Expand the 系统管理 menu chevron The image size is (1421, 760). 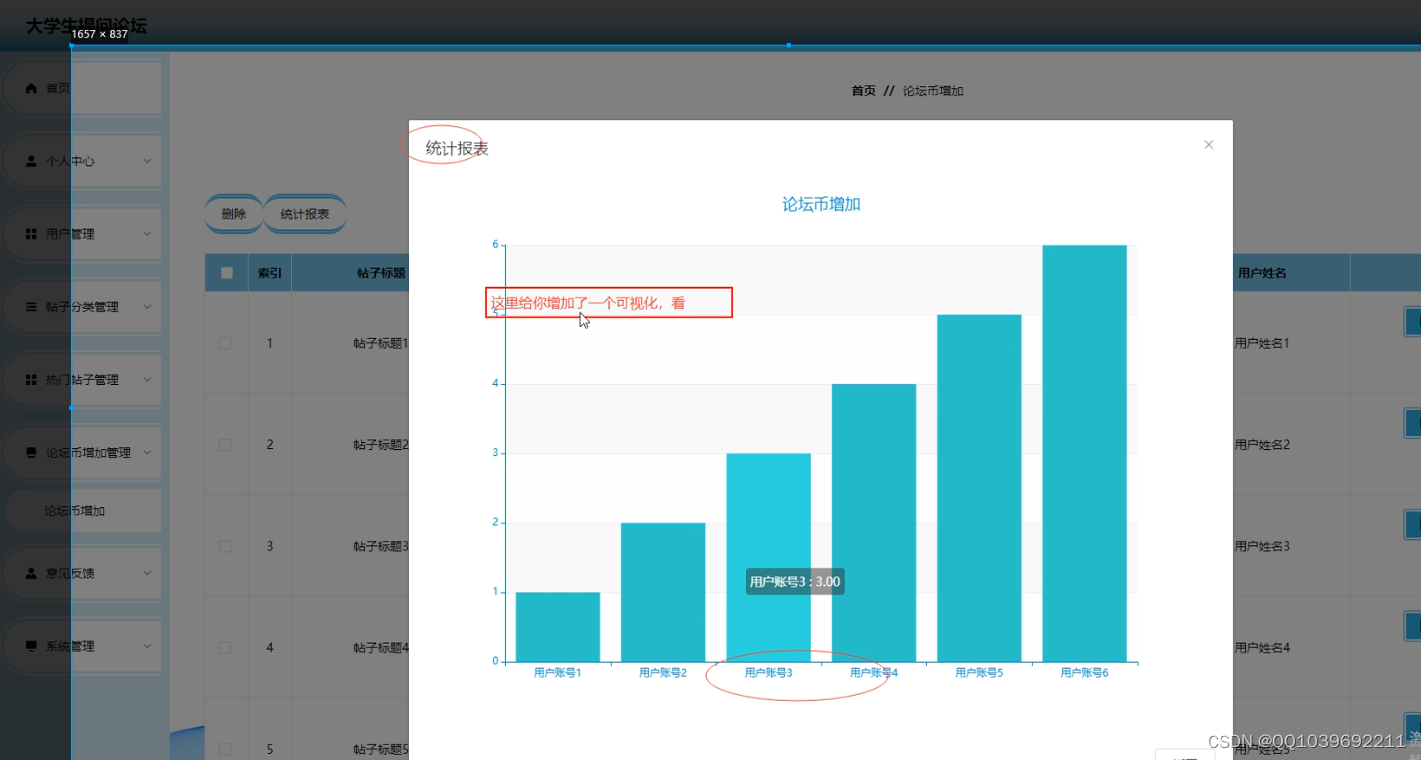click(x=147, y=646)
